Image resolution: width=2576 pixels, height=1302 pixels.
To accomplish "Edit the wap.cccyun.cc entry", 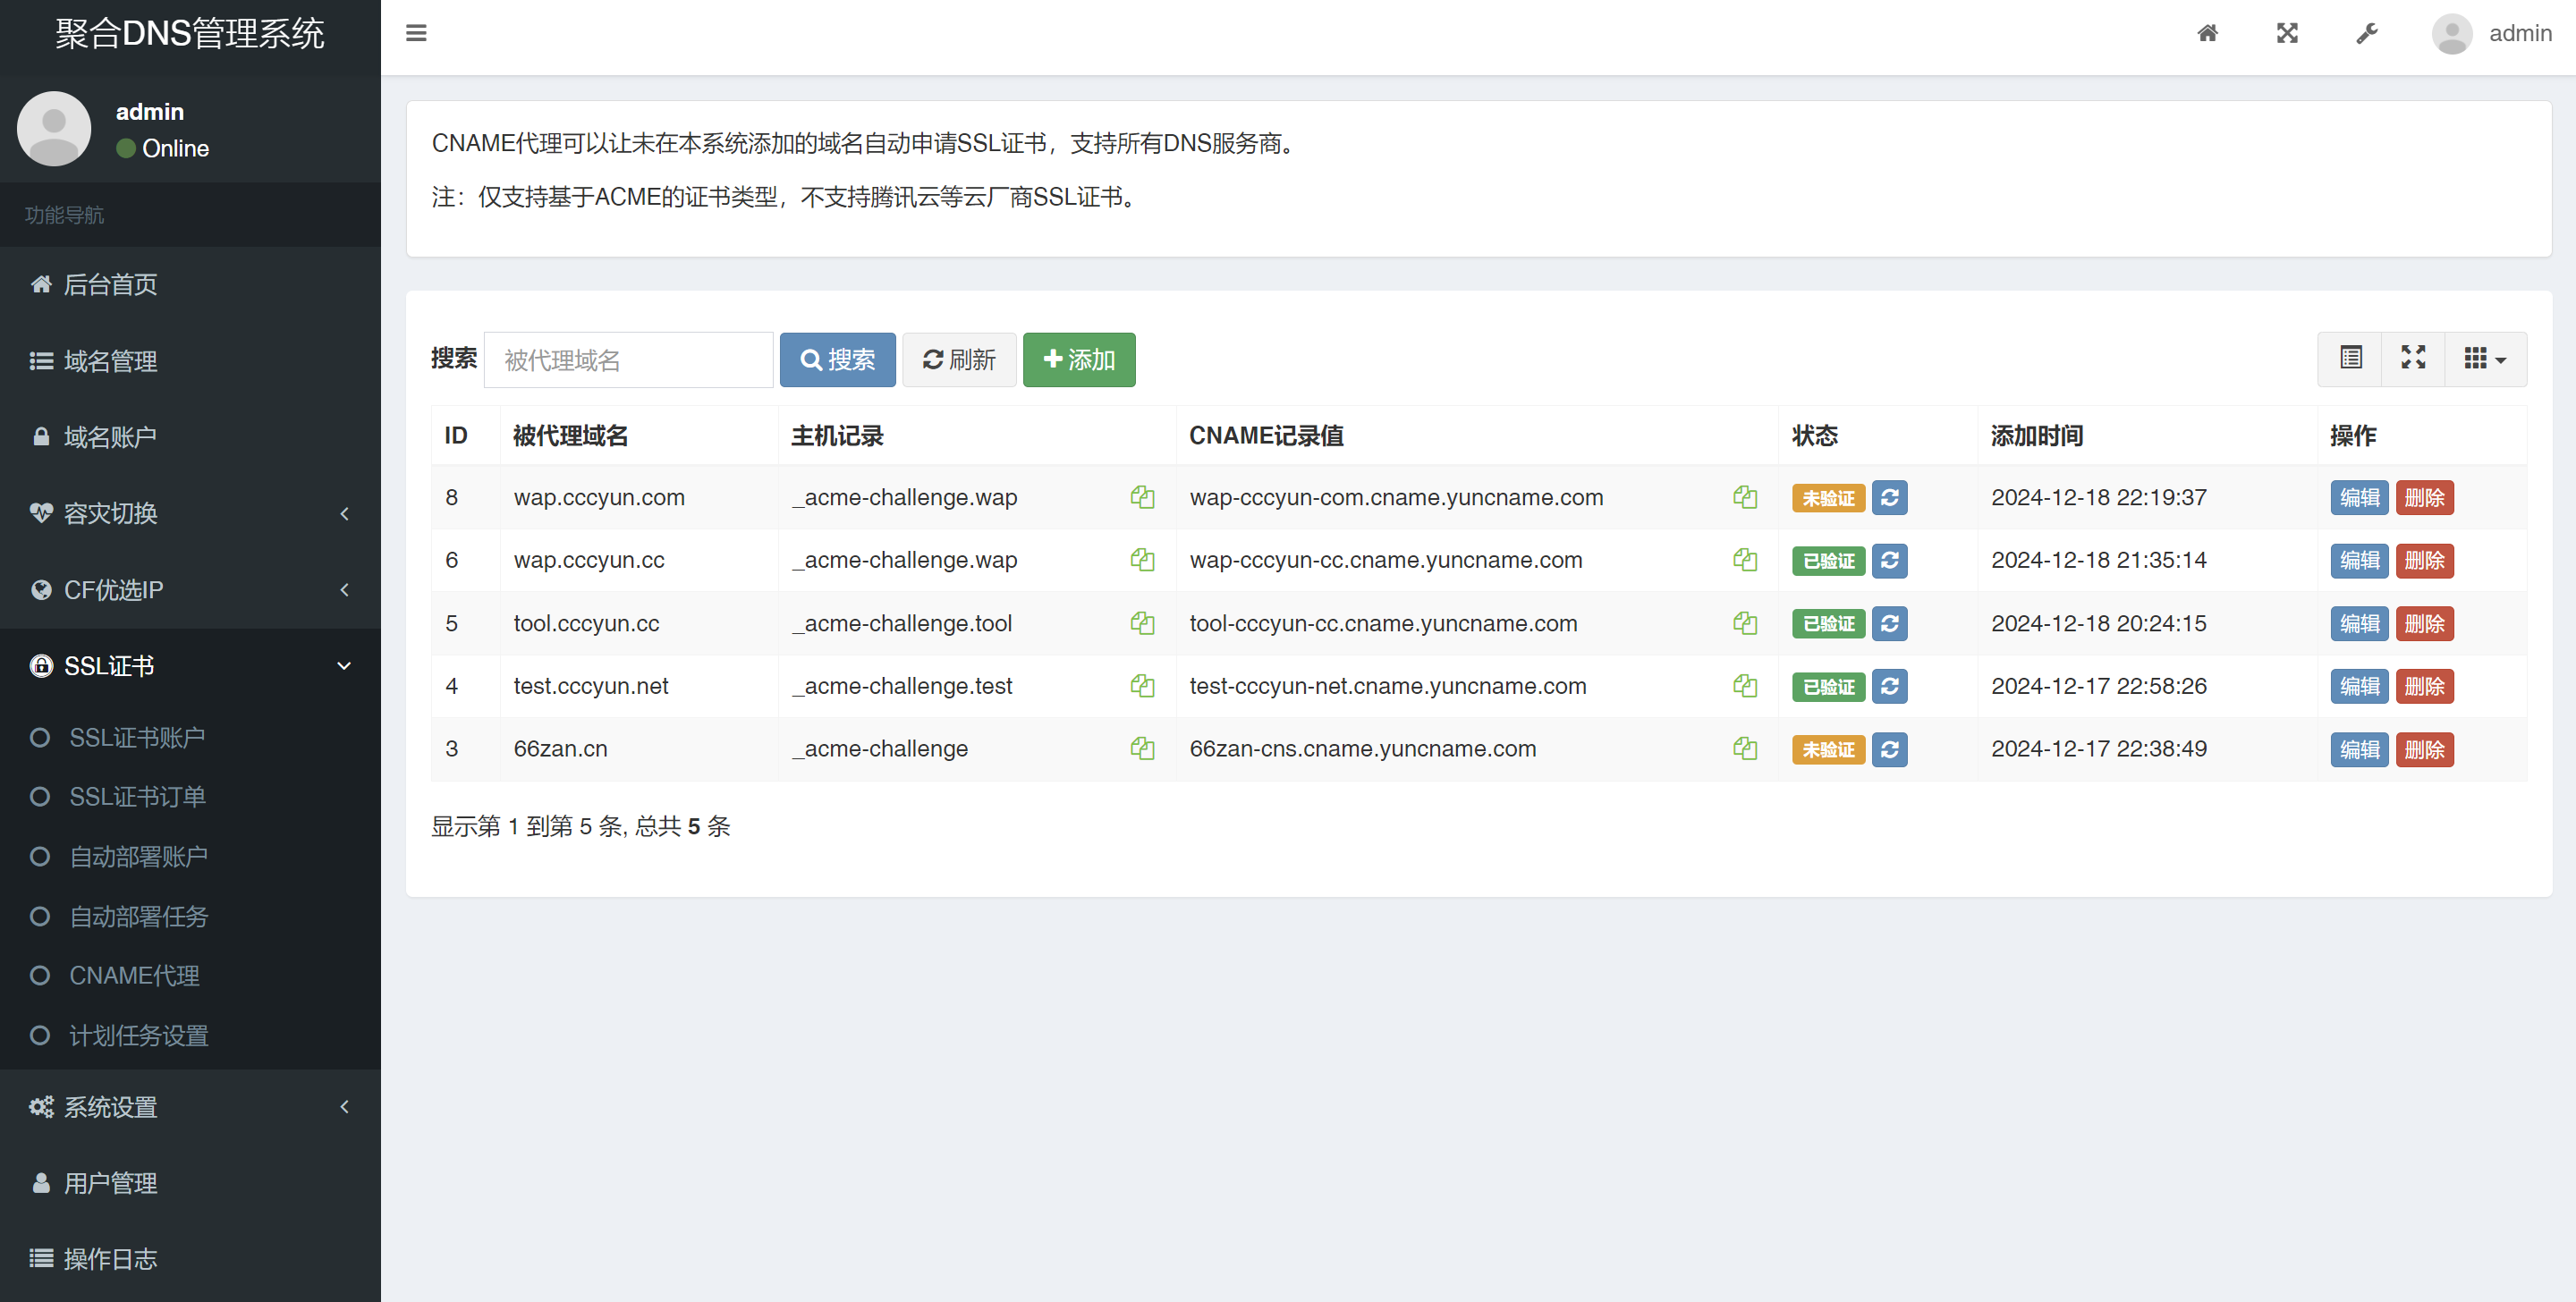I will (2359, 561).
